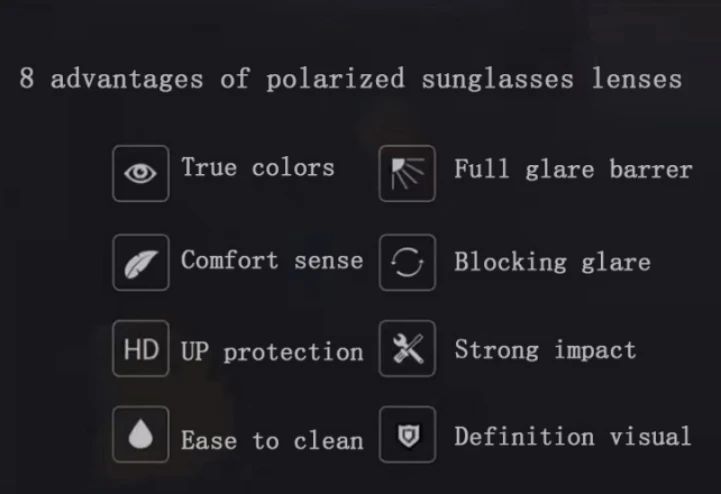Click the 8 advantages heading title

point(350,79)
